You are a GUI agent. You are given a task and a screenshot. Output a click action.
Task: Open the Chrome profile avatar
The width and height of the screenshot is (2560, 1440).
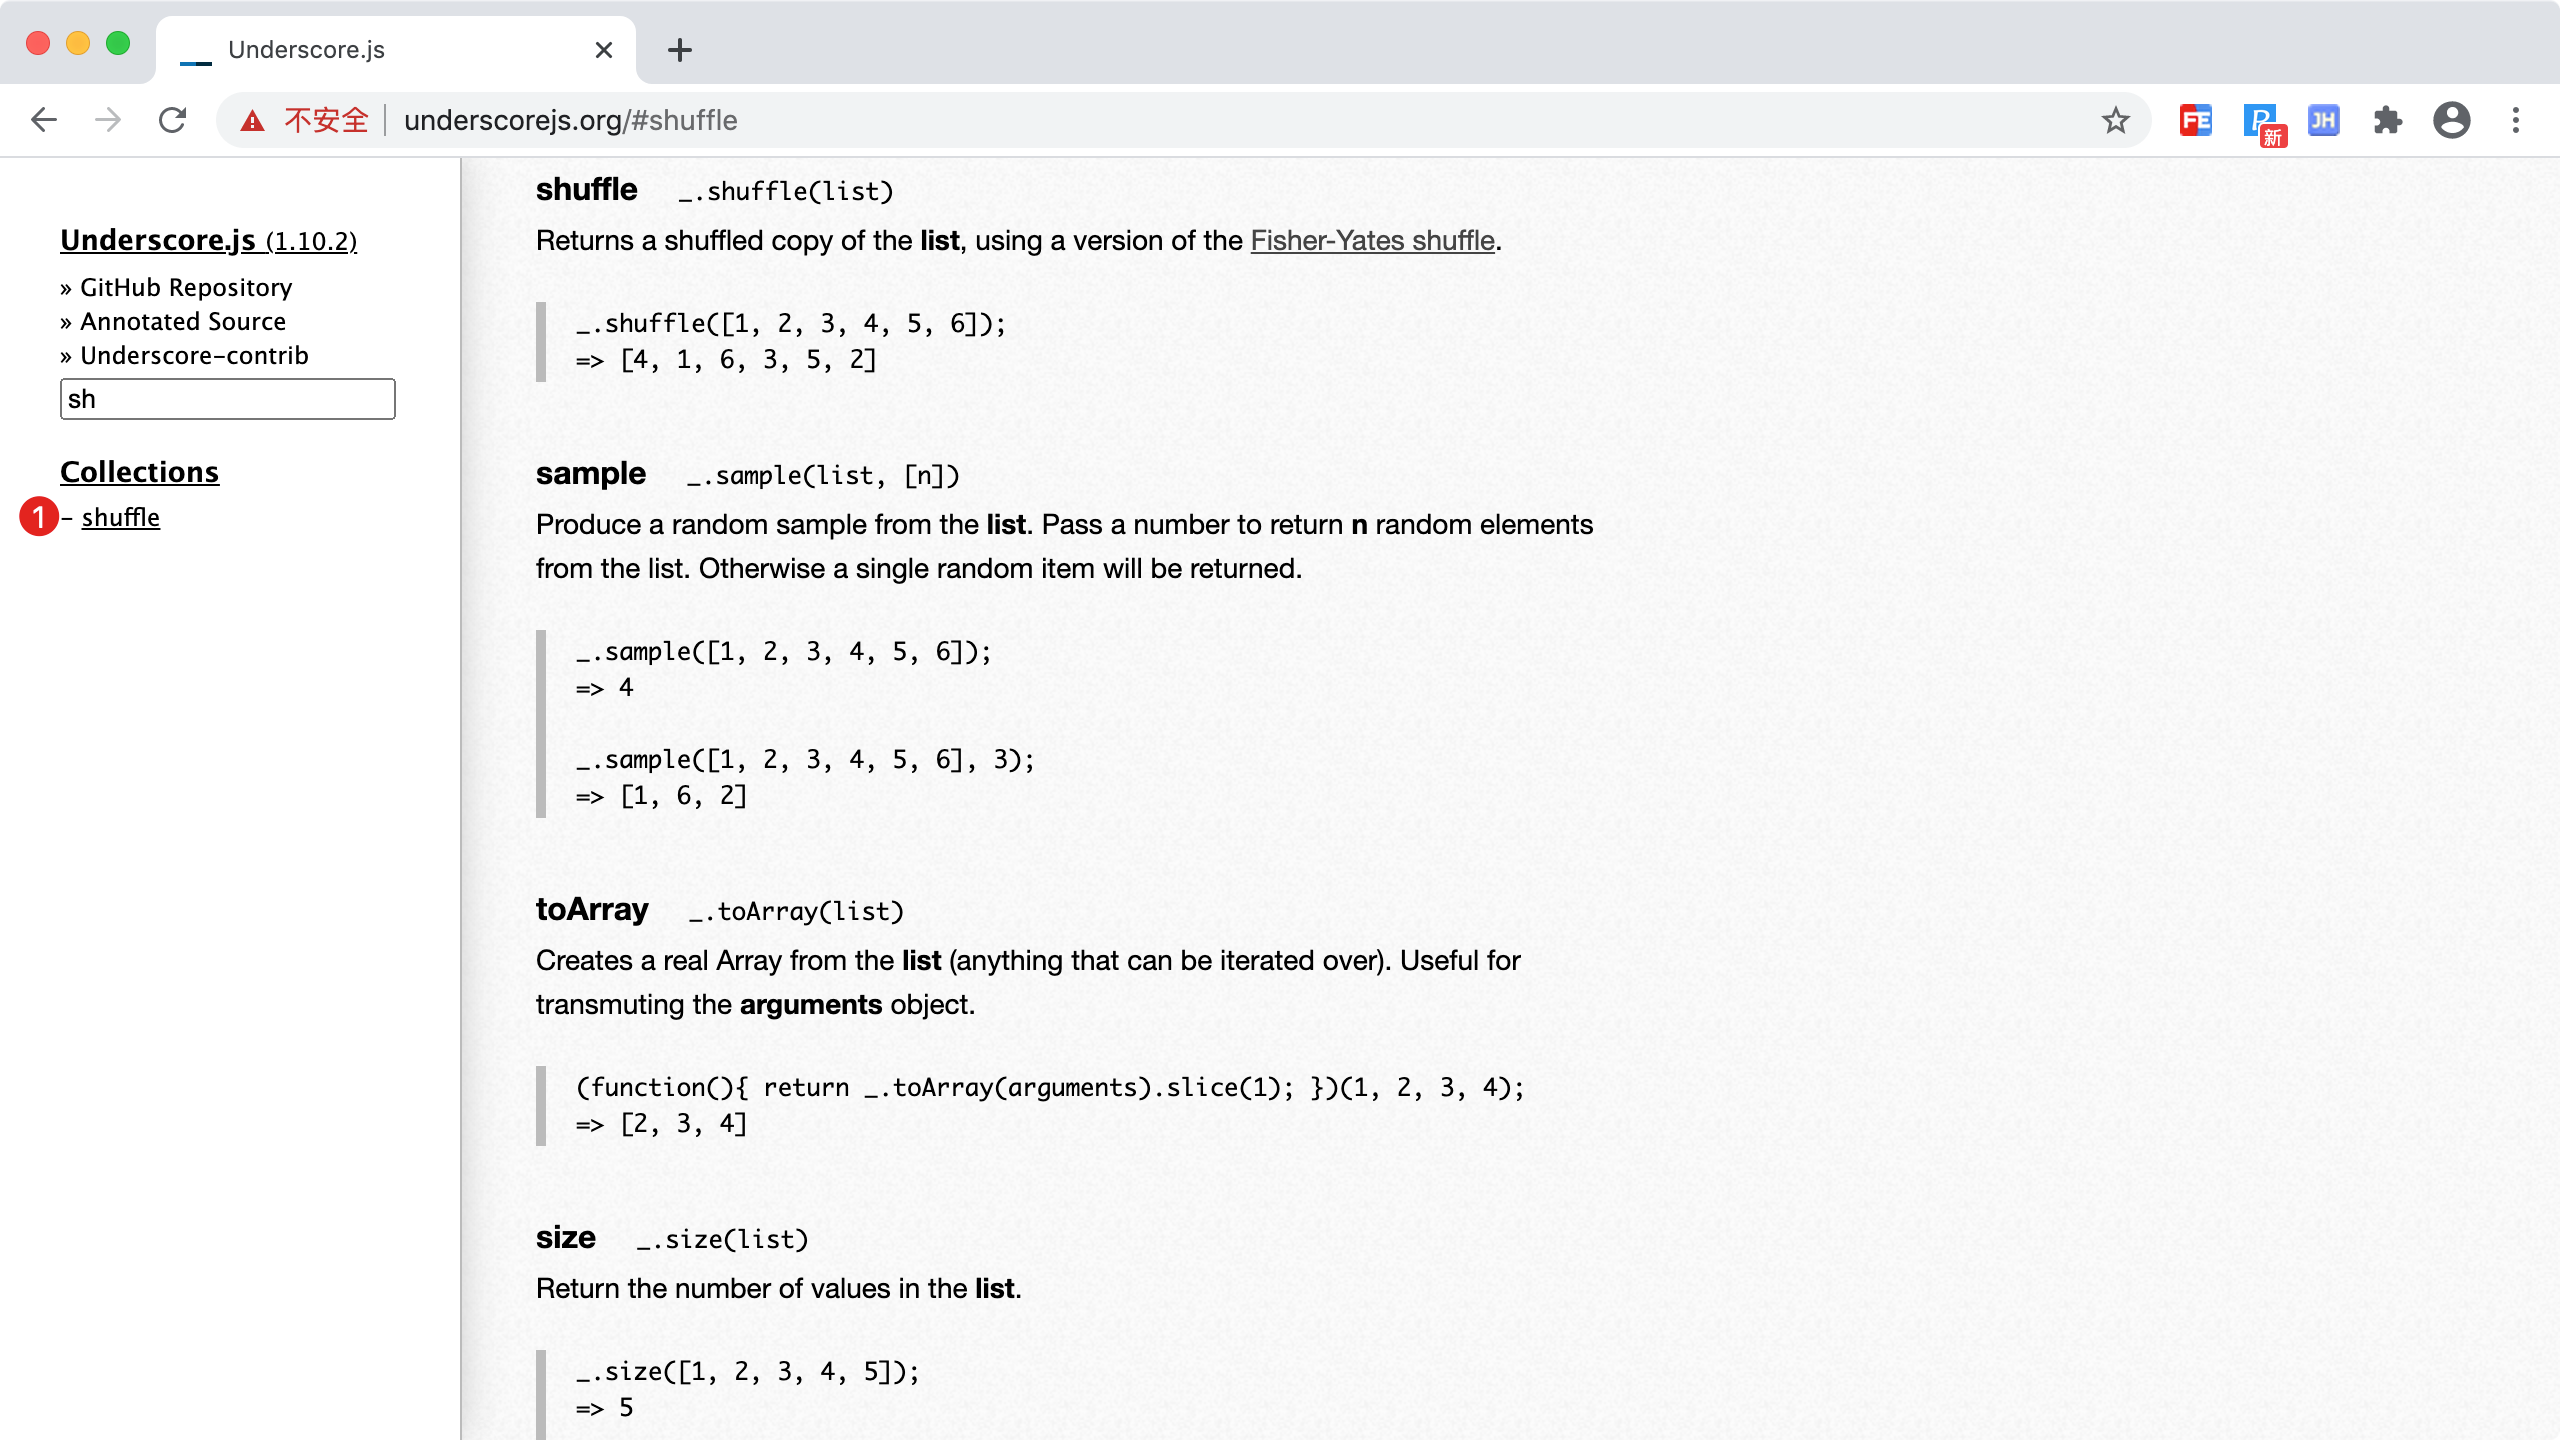[2451, 120]
